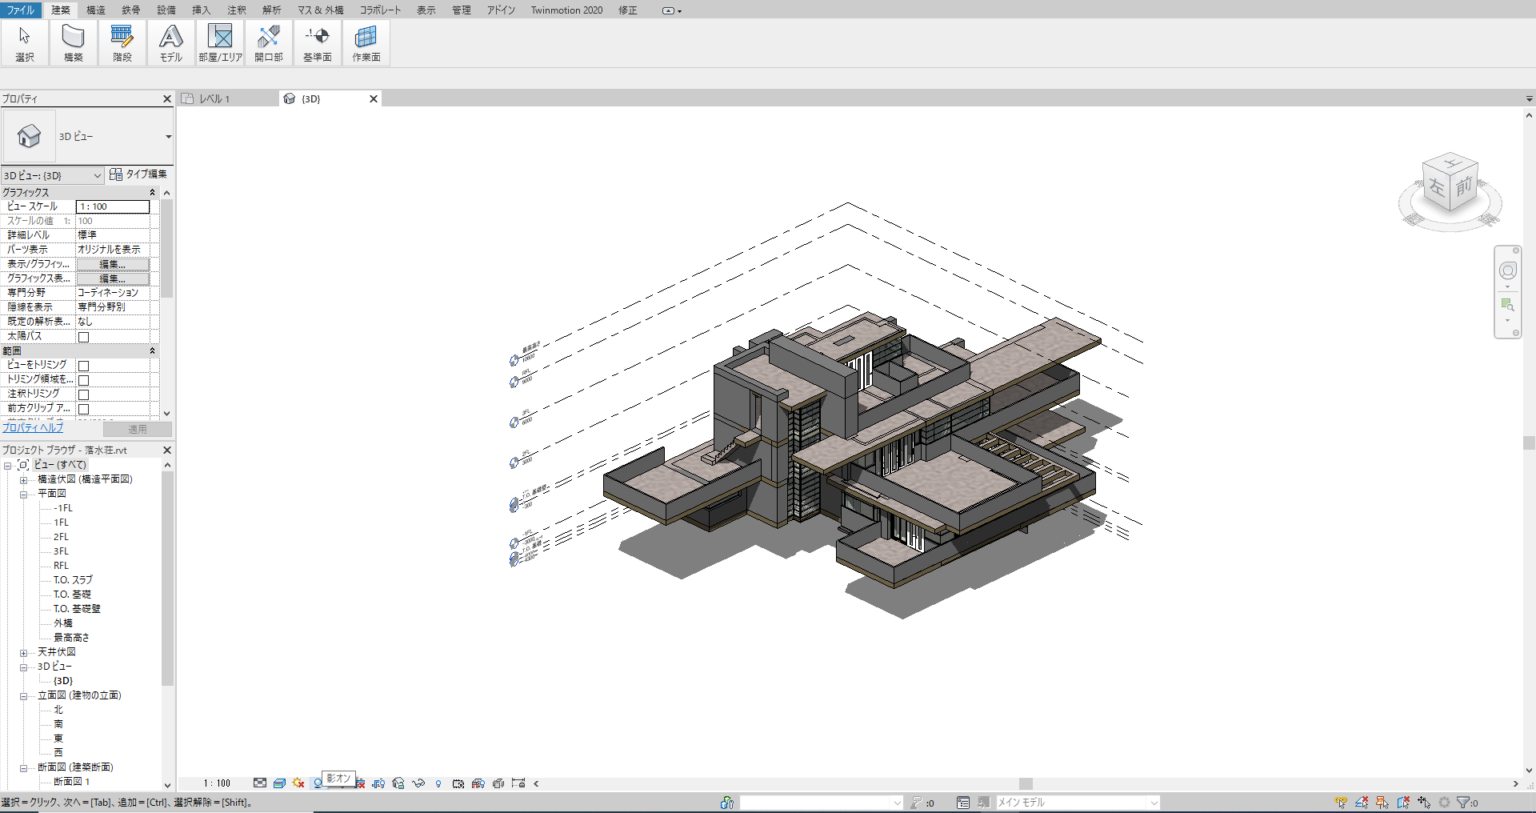Click the select links icon in status bar
Image resolution: width=1536 pixels, height=813 pixels.
coord(1341,802)
